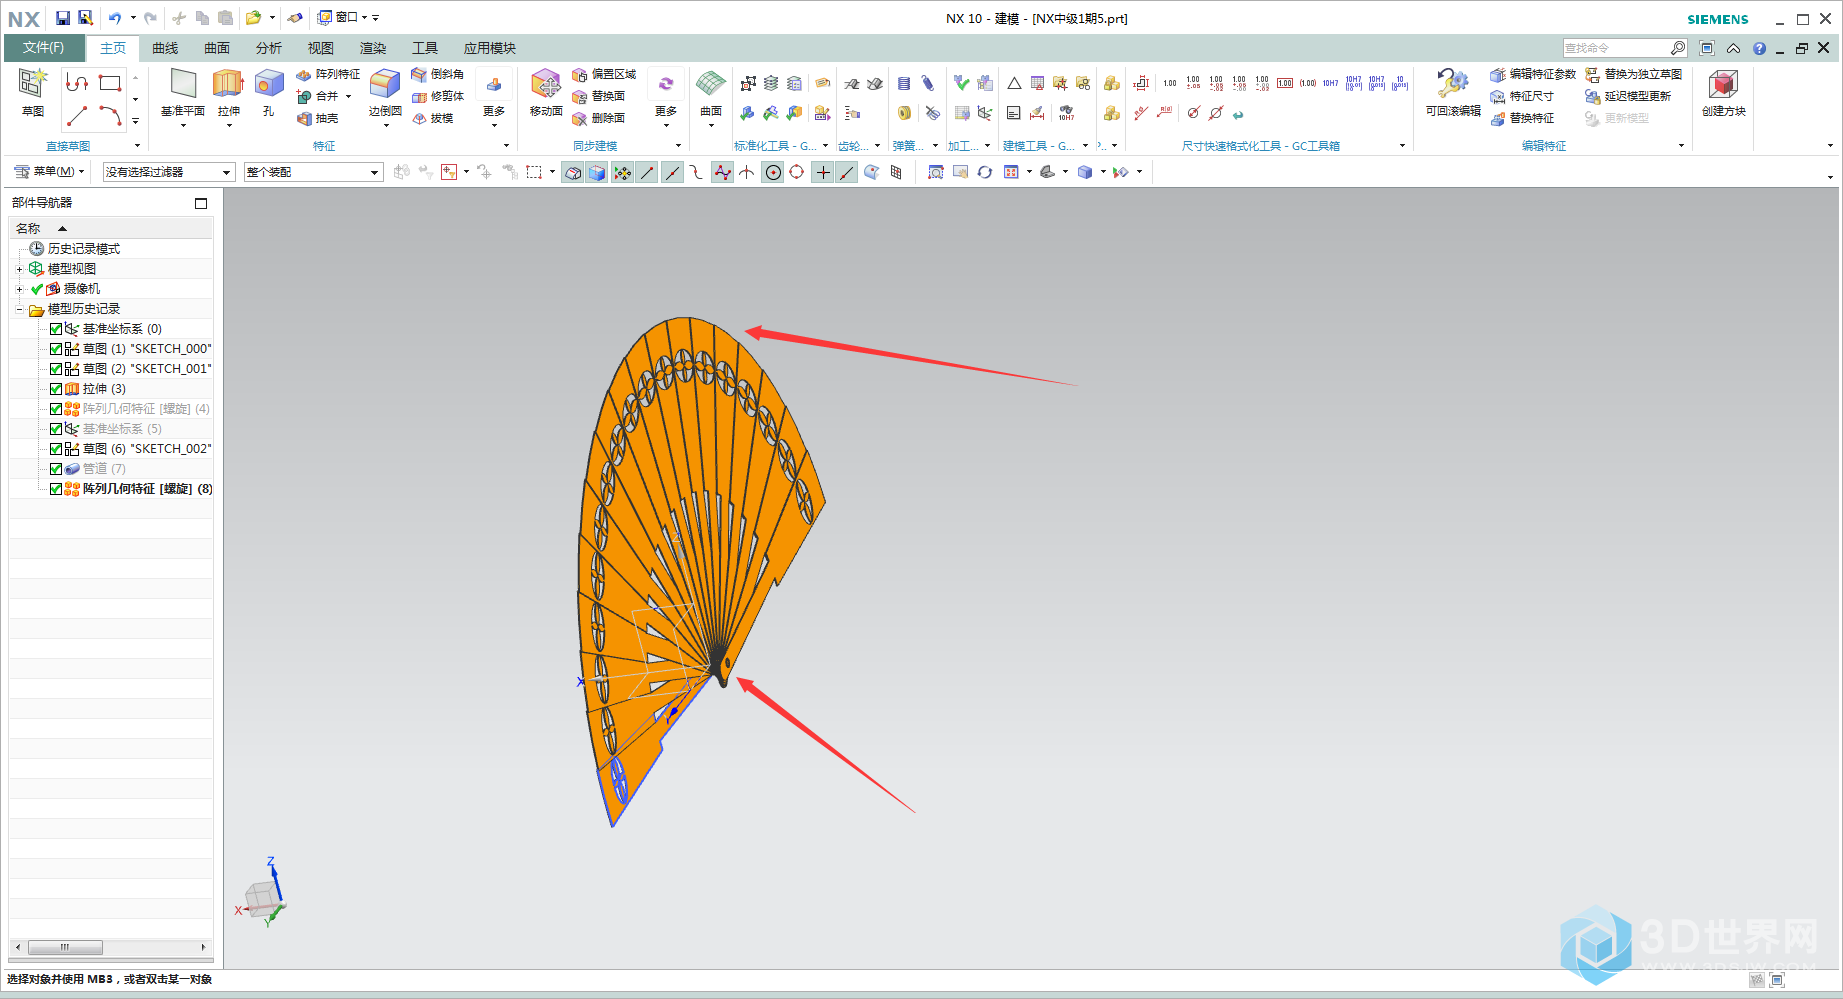Open the 整个装配 scope dropdown

pyautogui.click(x=313, y=172)
